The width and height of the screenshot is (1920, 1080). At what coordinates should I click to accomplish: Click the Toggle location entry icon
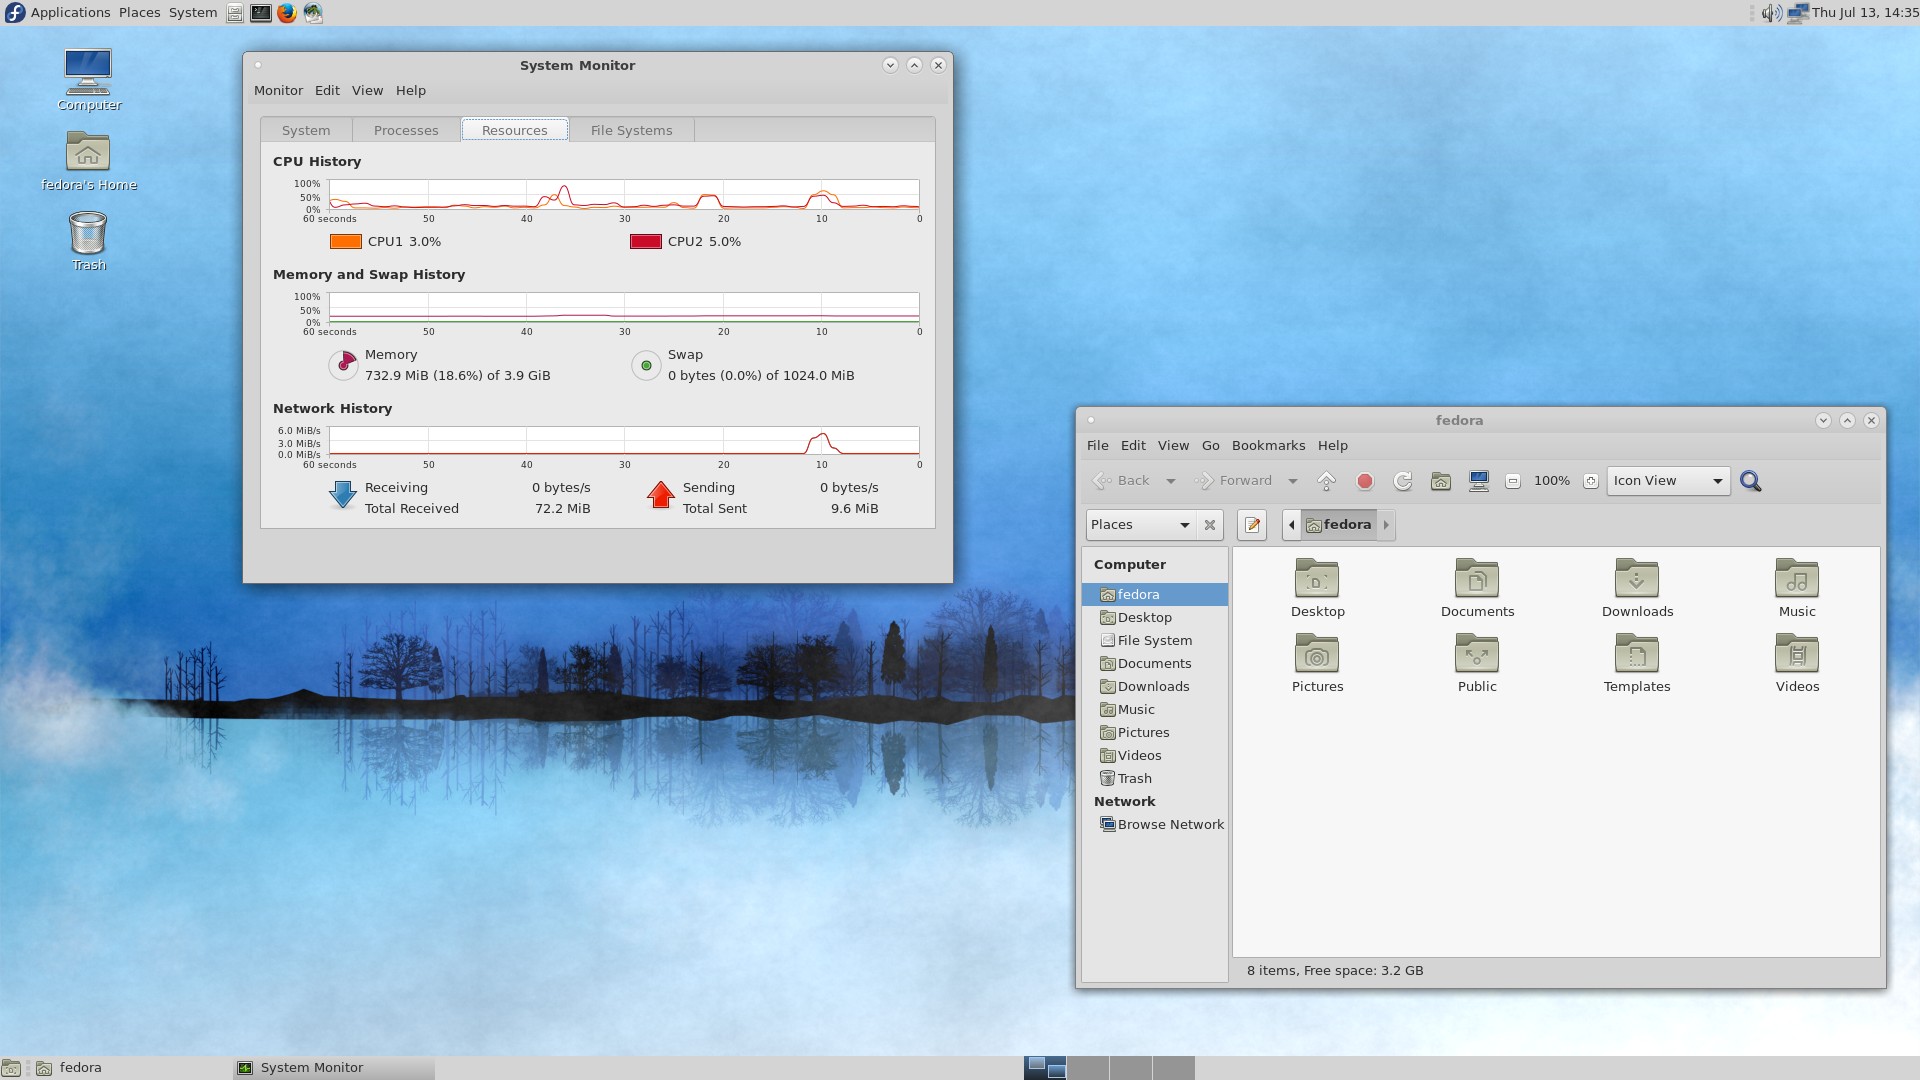pos(1253,524)
